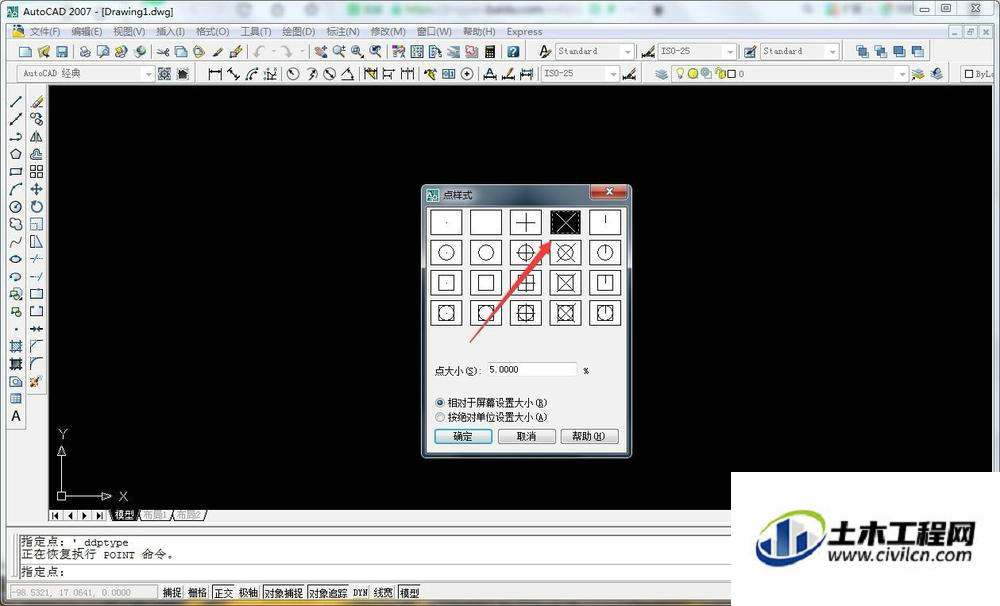Select the Line draw tool
The height and width of the screenshot is (606, 1000).
pos(16,101)
